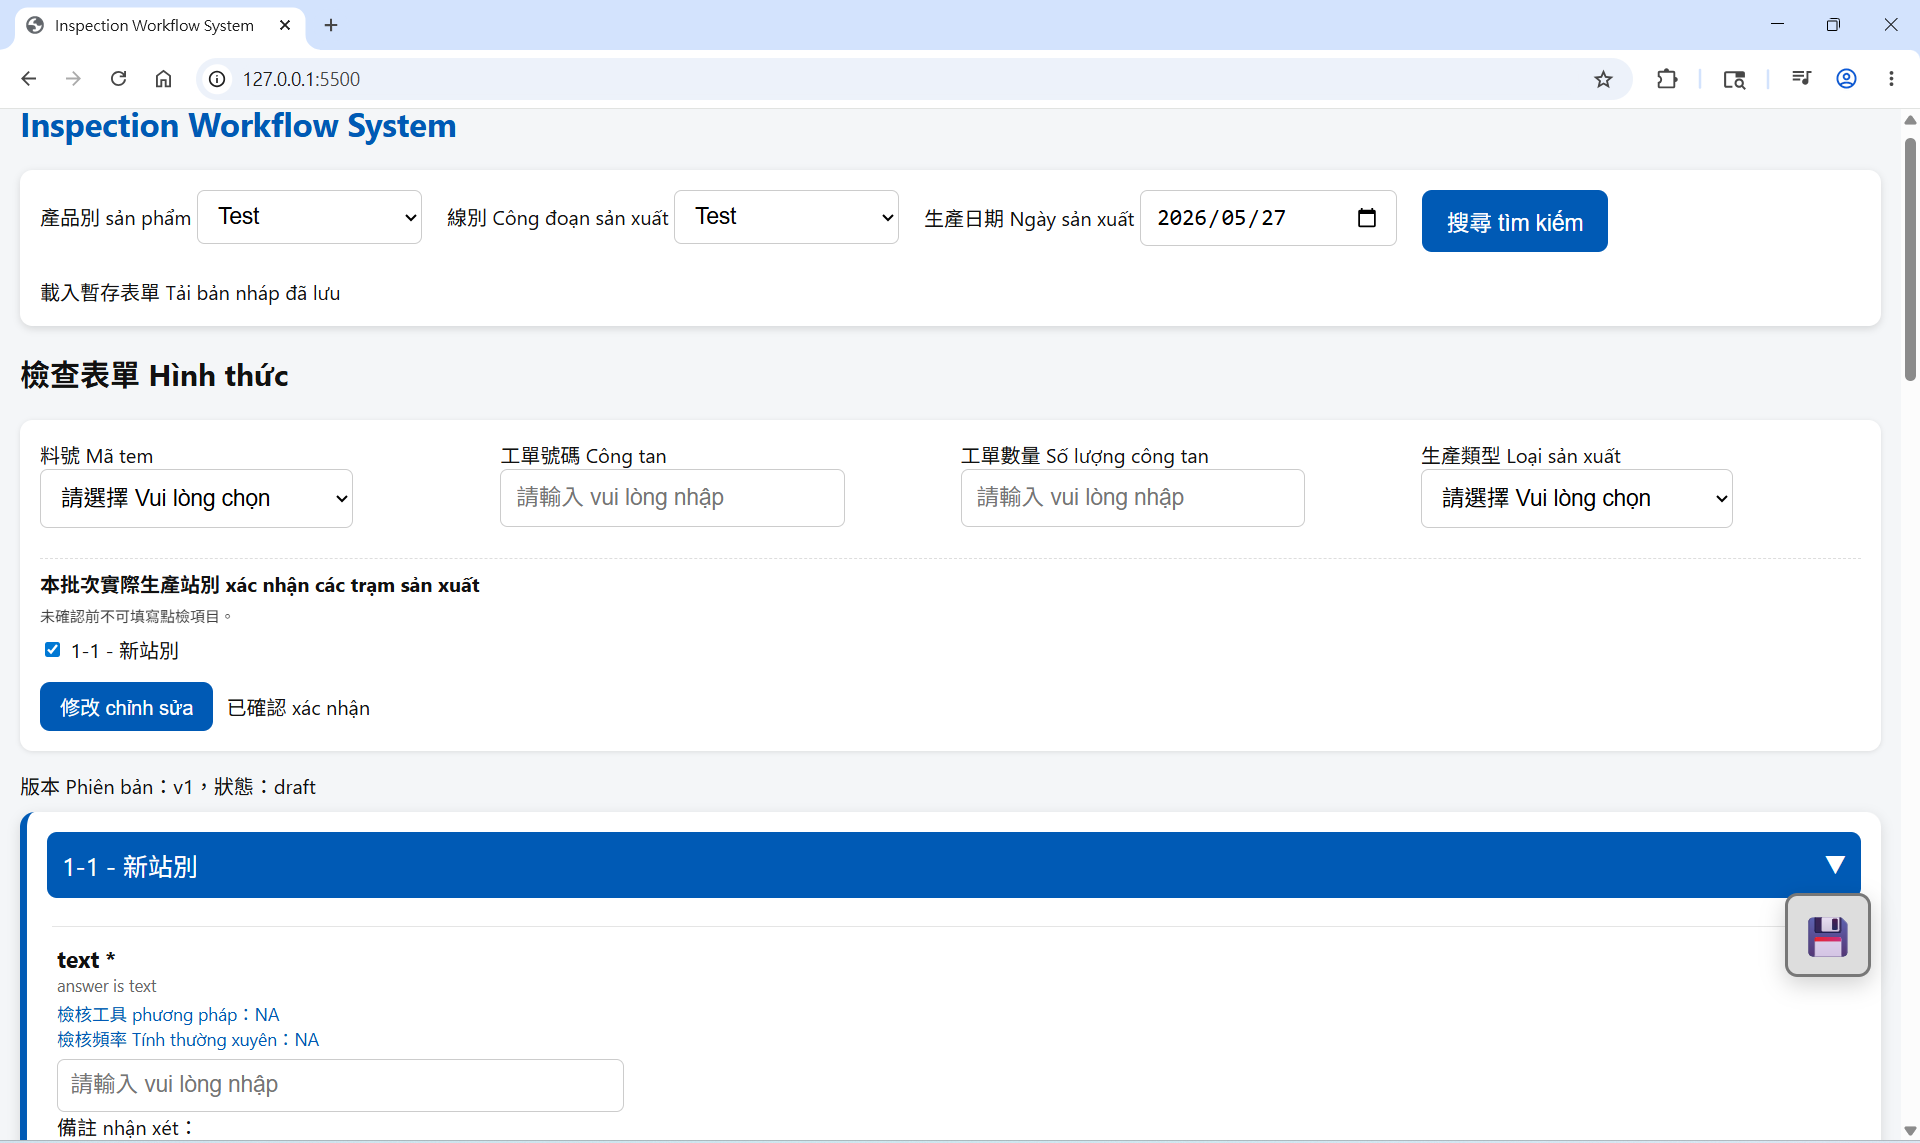This screenshot has height=1143, width=1920.
Task: Go back with the browser back arrow
Action: tap(29, 79)
